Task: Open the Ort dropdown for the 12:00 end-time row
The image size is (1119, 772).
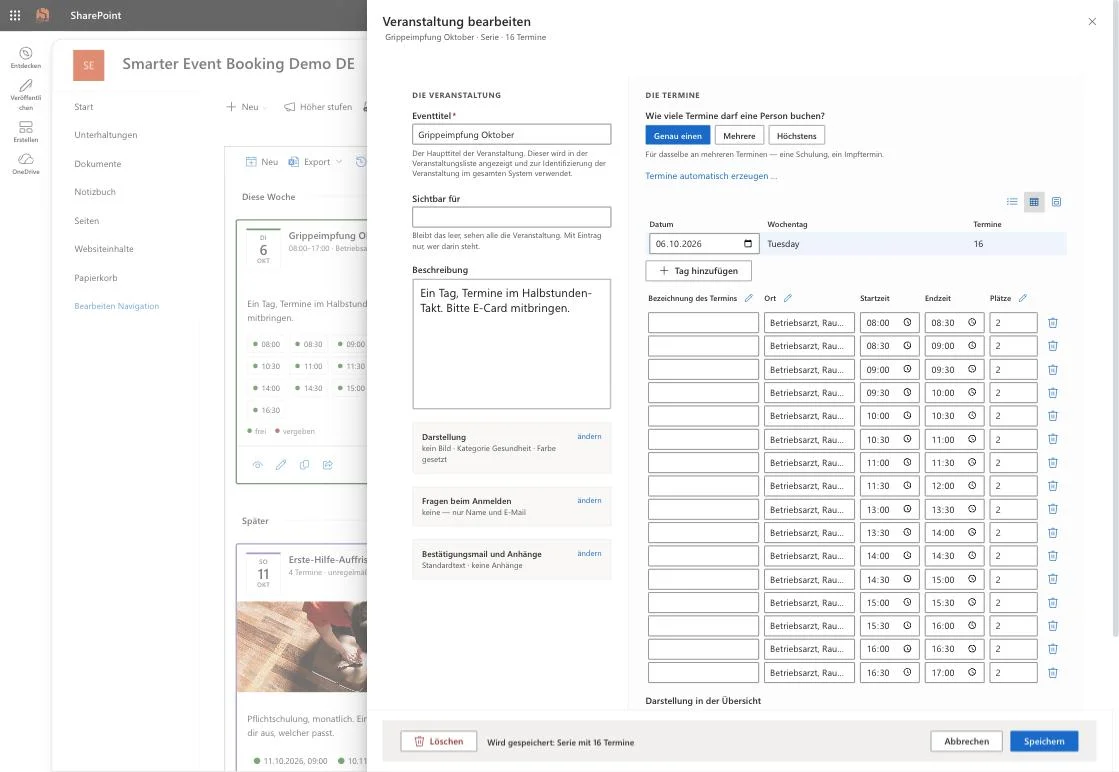Action: 809,486
